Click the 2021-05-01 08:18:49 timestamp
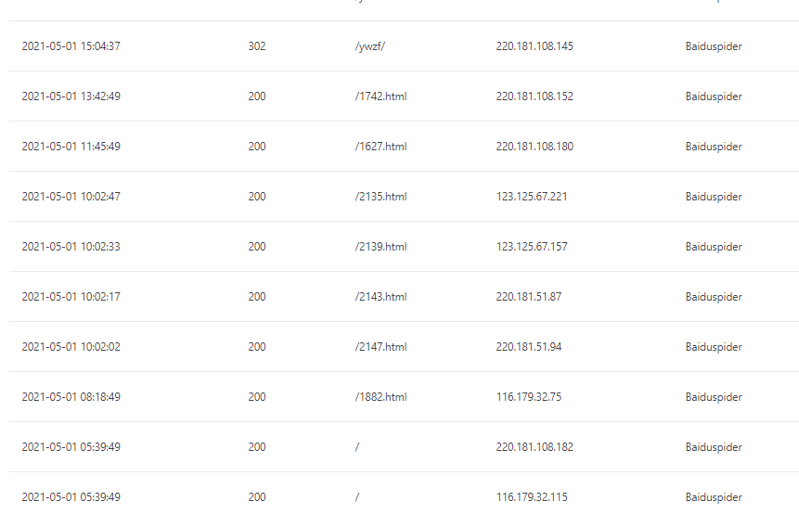The image size is (799, 514). 71,397
